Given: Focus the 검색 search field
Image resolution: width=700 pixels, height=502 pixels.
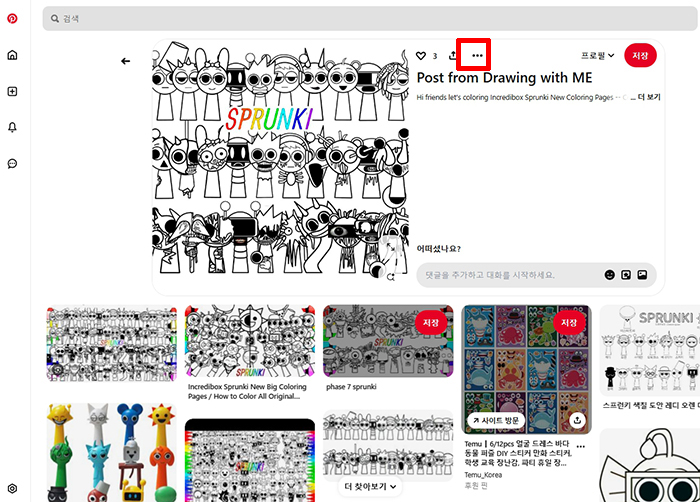Looking at the screenshot, I should pyautogui.click(x=370, y=18).
